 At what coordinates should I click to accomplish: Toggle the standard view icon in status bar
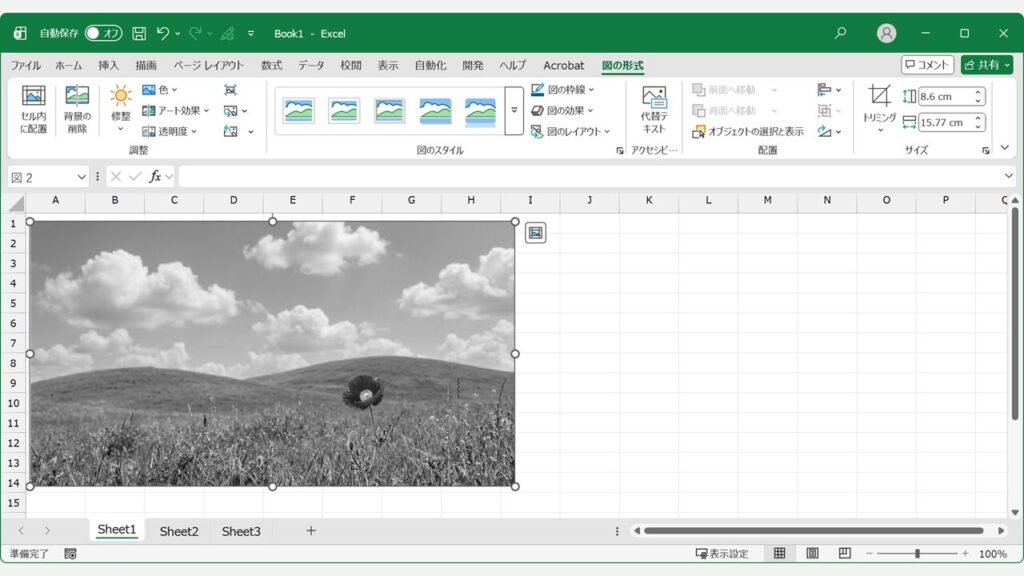777,553
